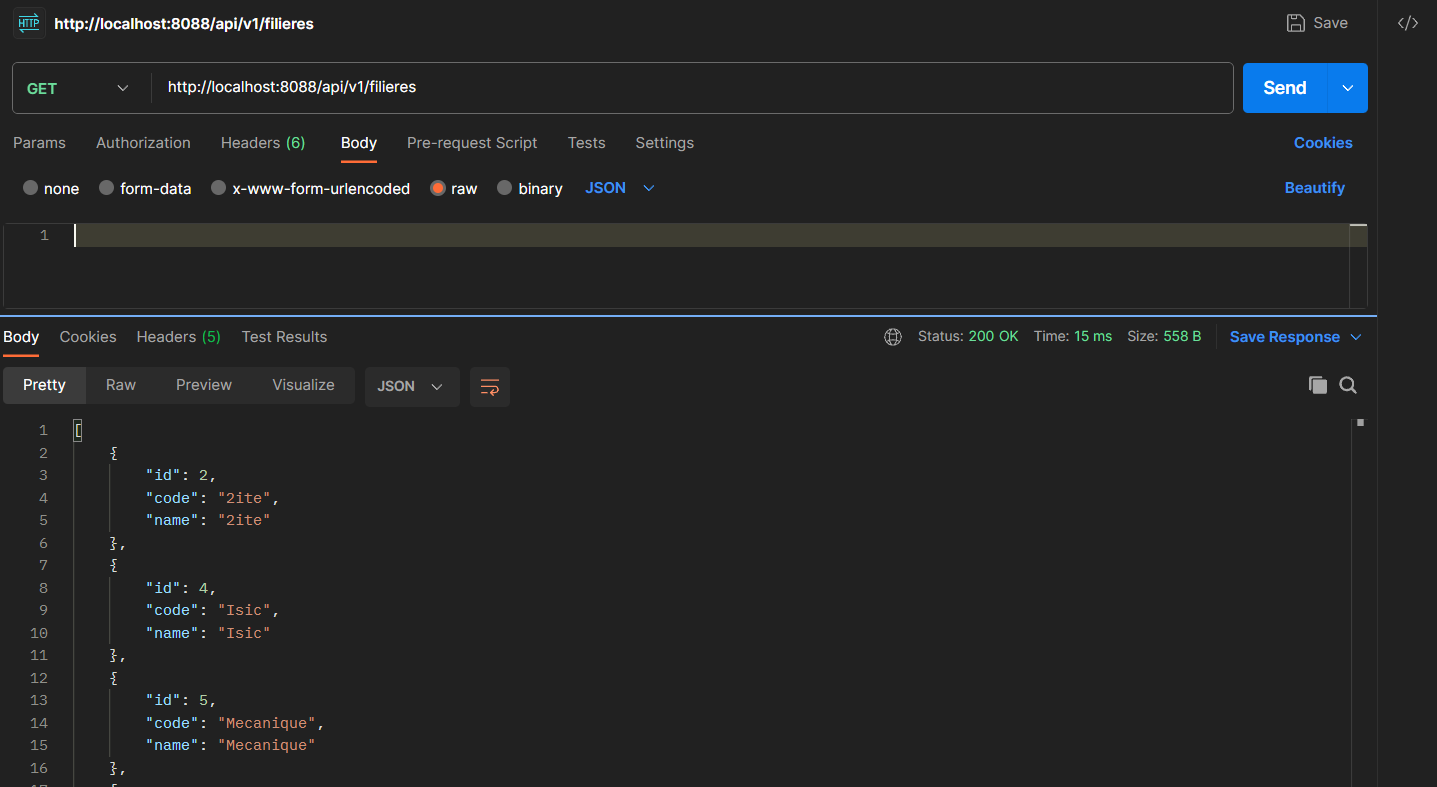Open the GET method dropdown
1437x787 pixels.
tap(78, 88)
